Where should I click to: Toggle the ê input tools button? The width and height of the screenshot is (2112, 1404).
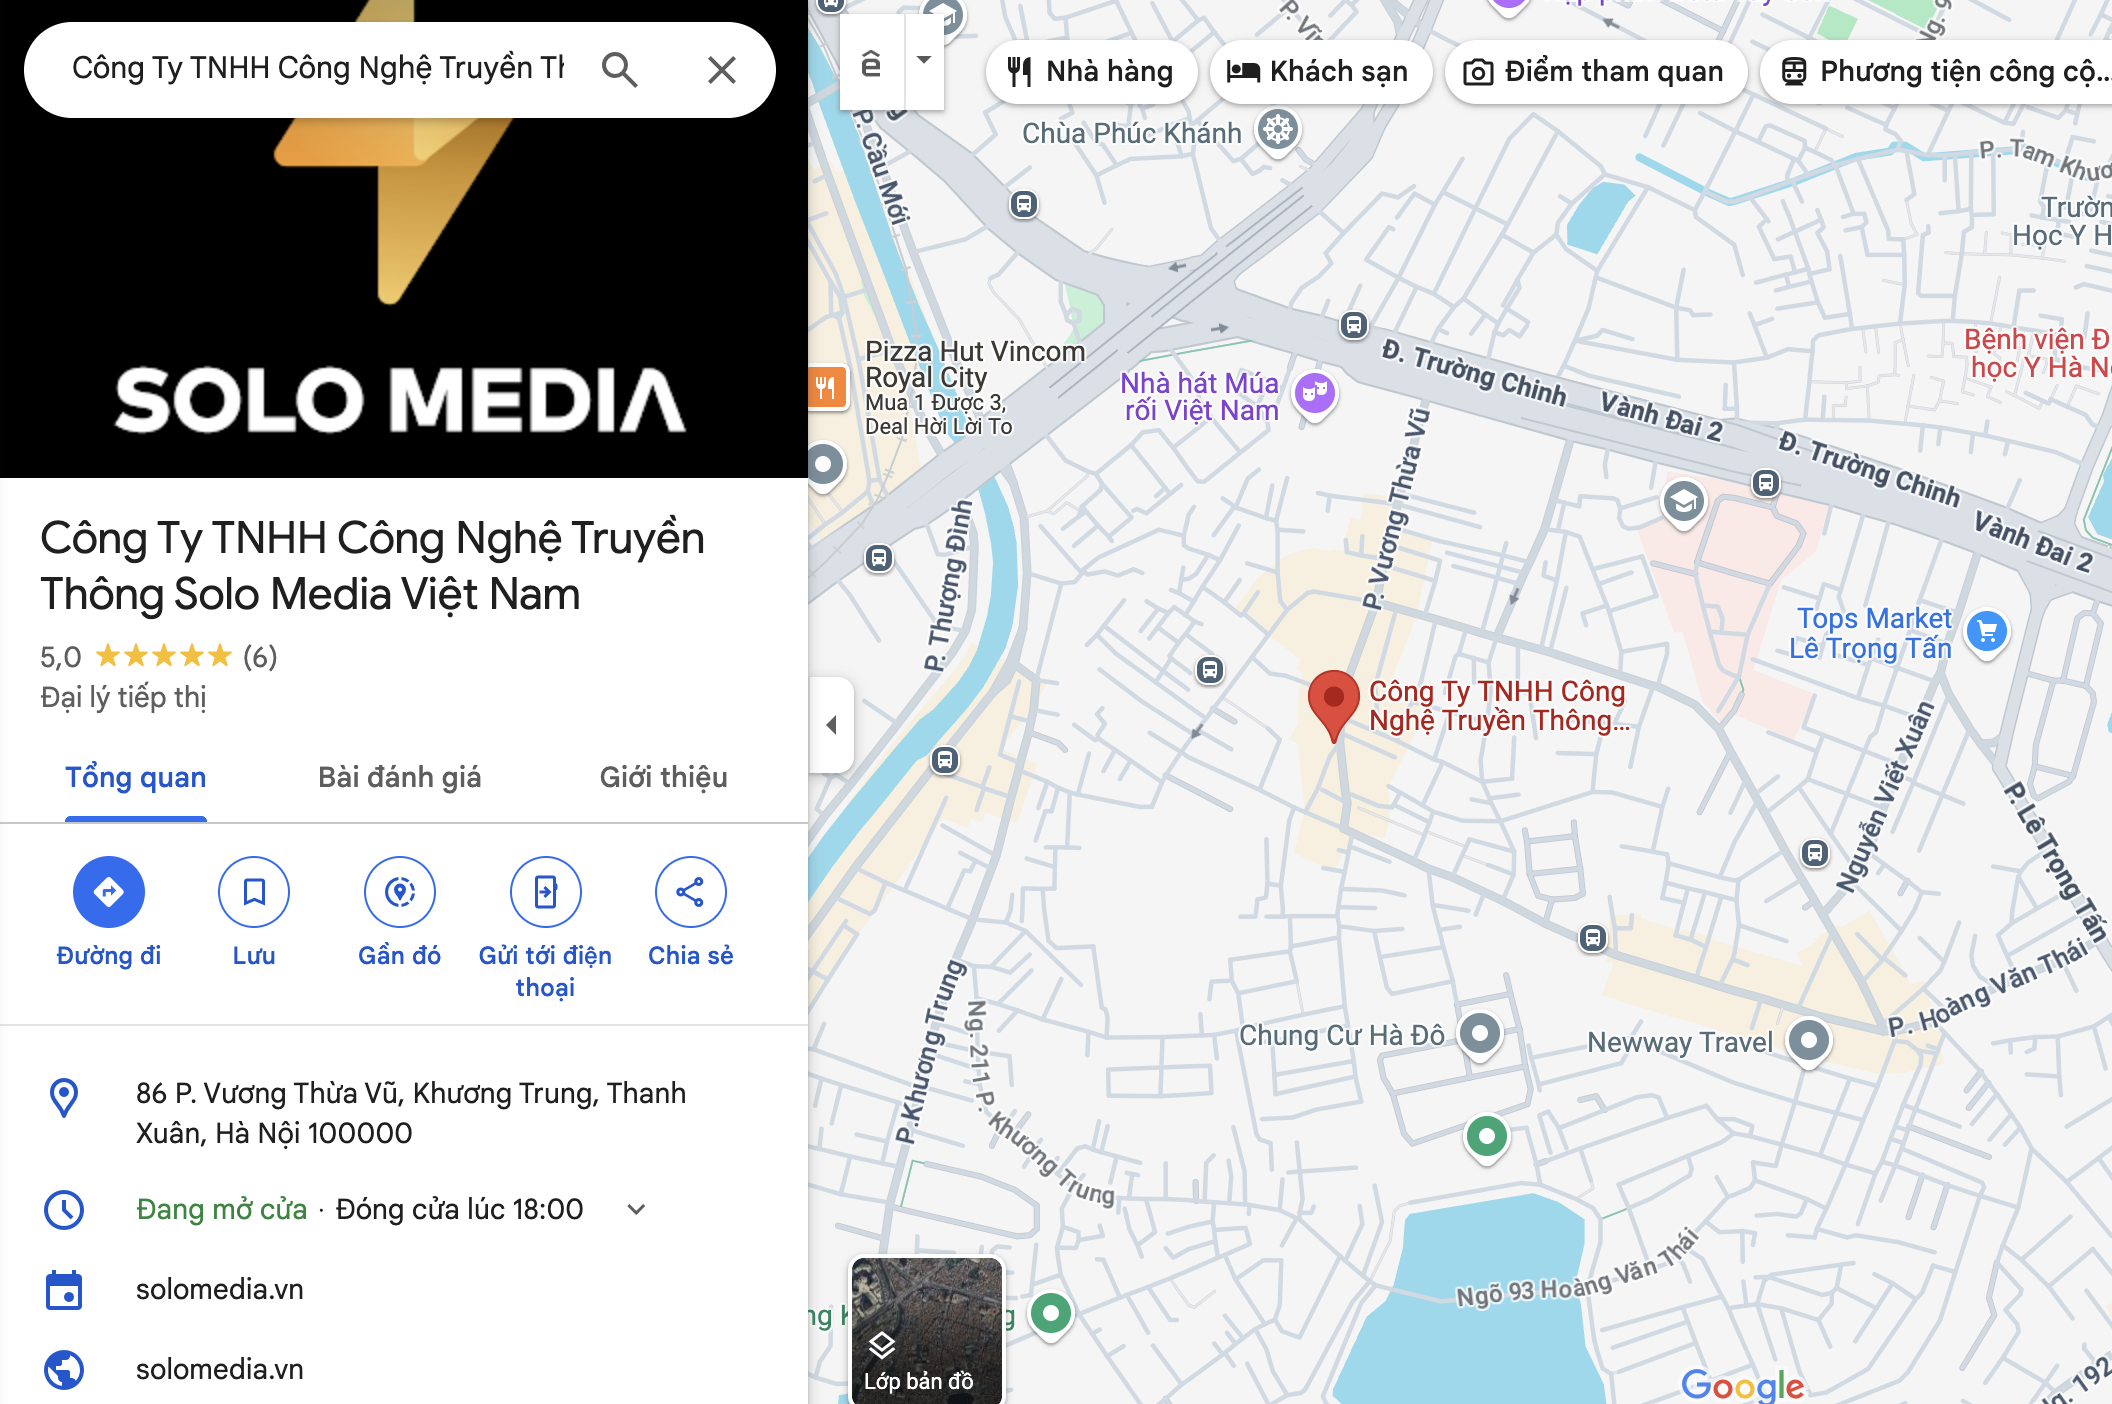pos(872,61)
